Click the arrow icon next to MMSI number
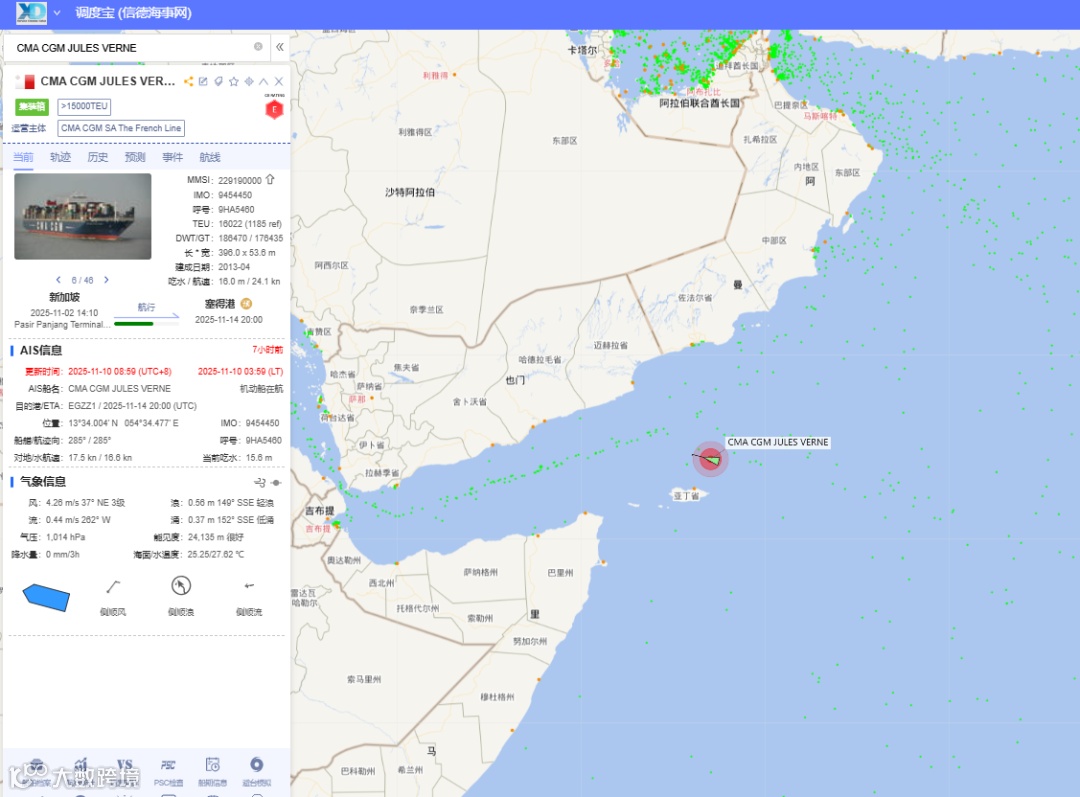The height and width of the screenshot is (797, 1080). click(x=270, y=179)
